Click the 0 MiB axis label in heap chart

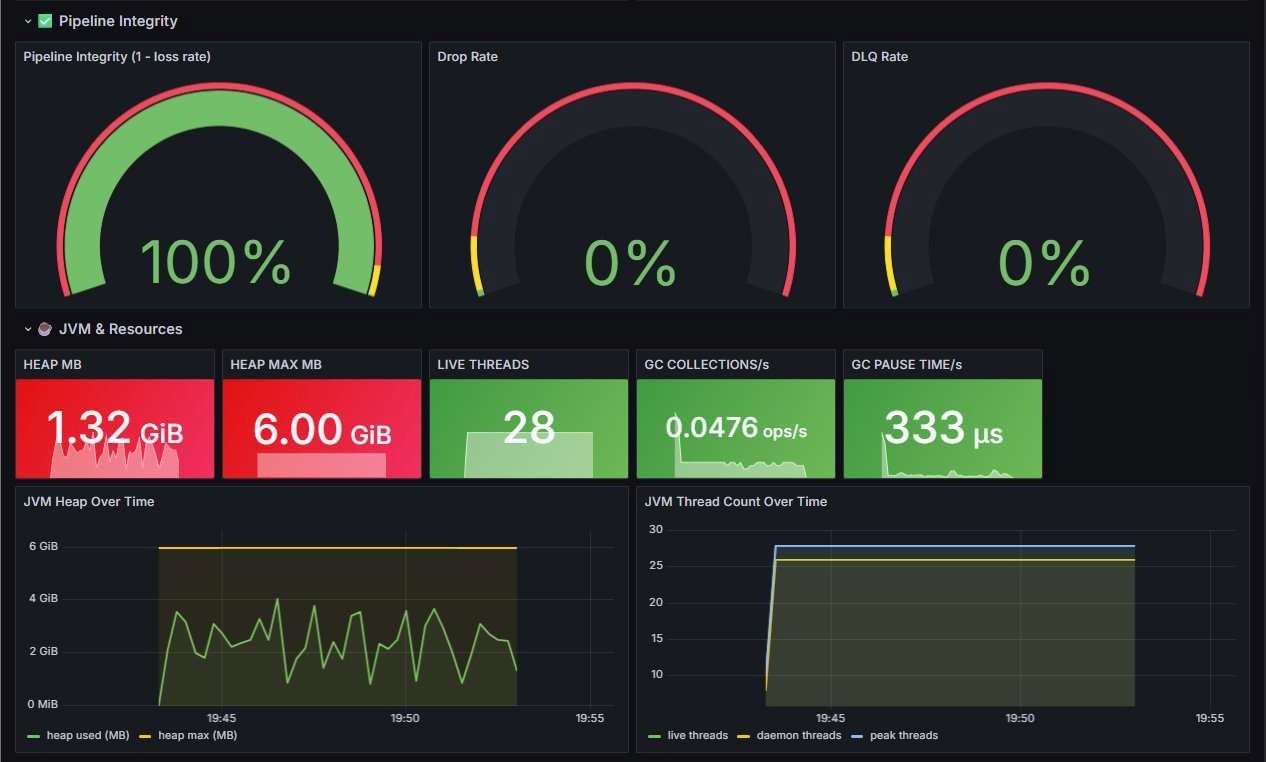pyautogui.click(x=43, y=704)
